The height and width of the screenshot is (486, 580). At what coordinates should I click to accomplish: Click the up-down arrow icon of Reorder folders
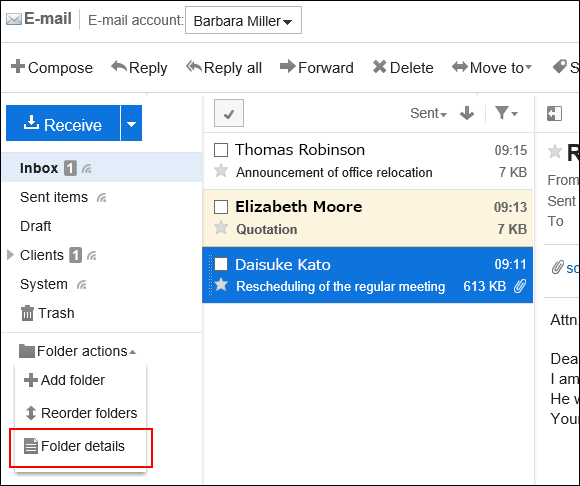[31, 413]
